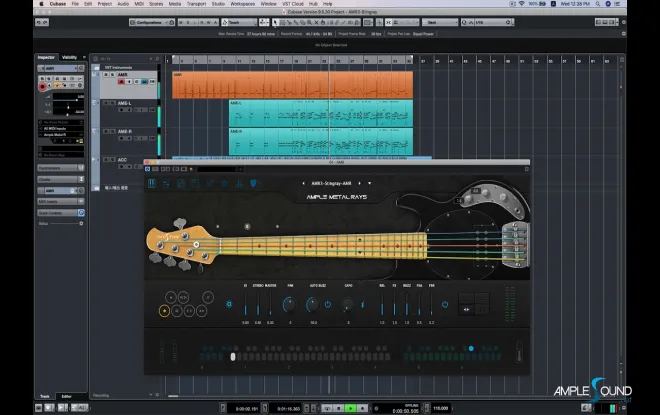This screenshot has width=660, height=415.
Task: Click the Wi-Fi icon in menu bar
Action: coord(522,4)
